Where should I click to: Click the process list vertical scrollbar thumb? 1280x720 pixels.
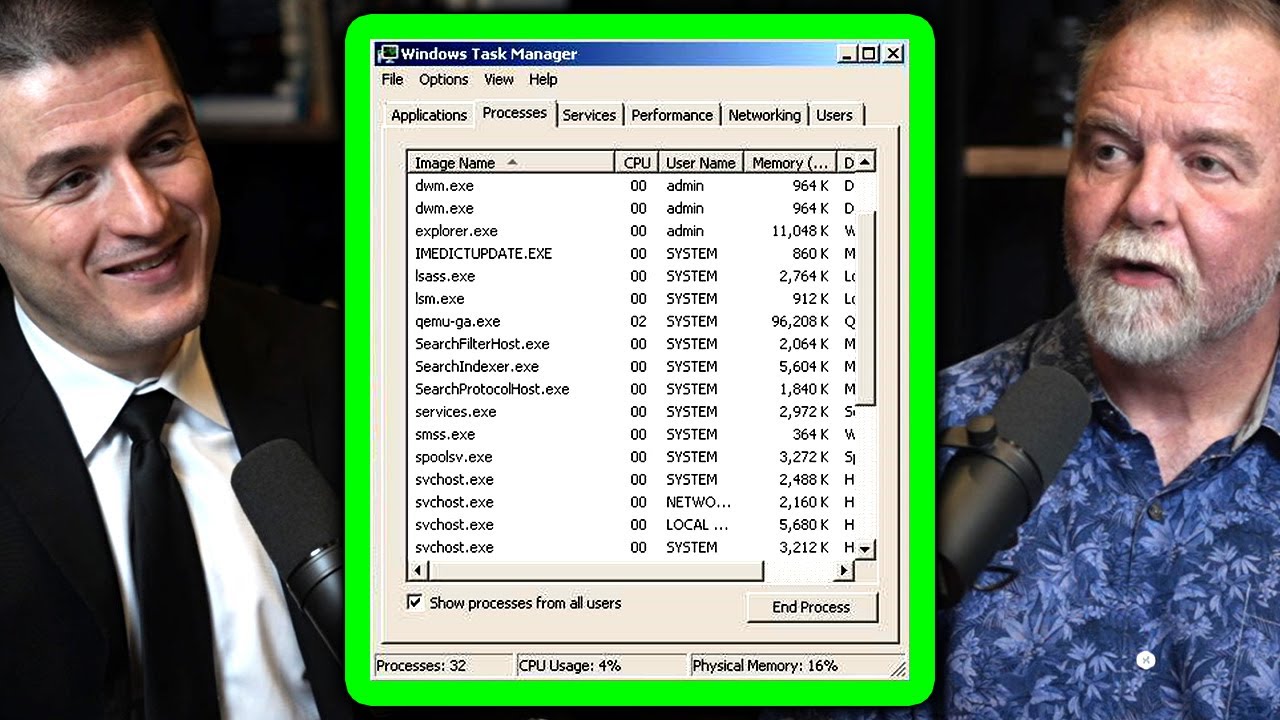point(866,309)
